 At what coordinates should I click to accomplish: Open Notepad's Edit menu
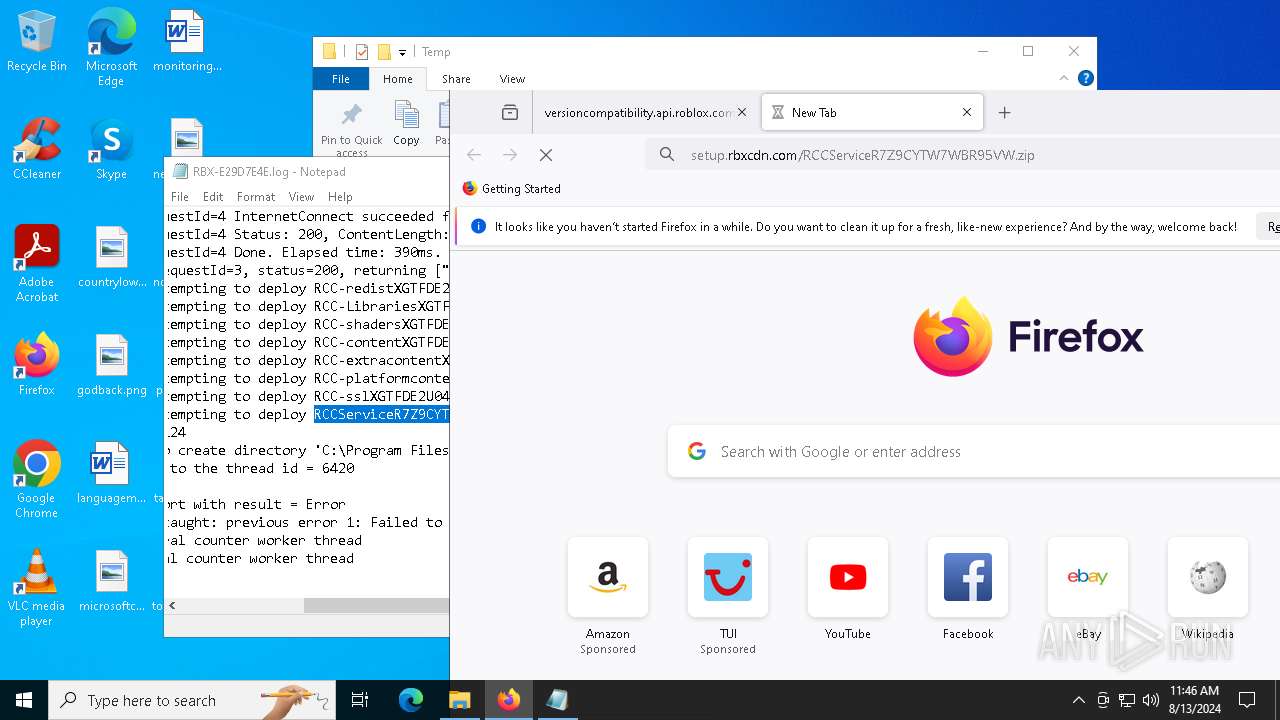213,197
